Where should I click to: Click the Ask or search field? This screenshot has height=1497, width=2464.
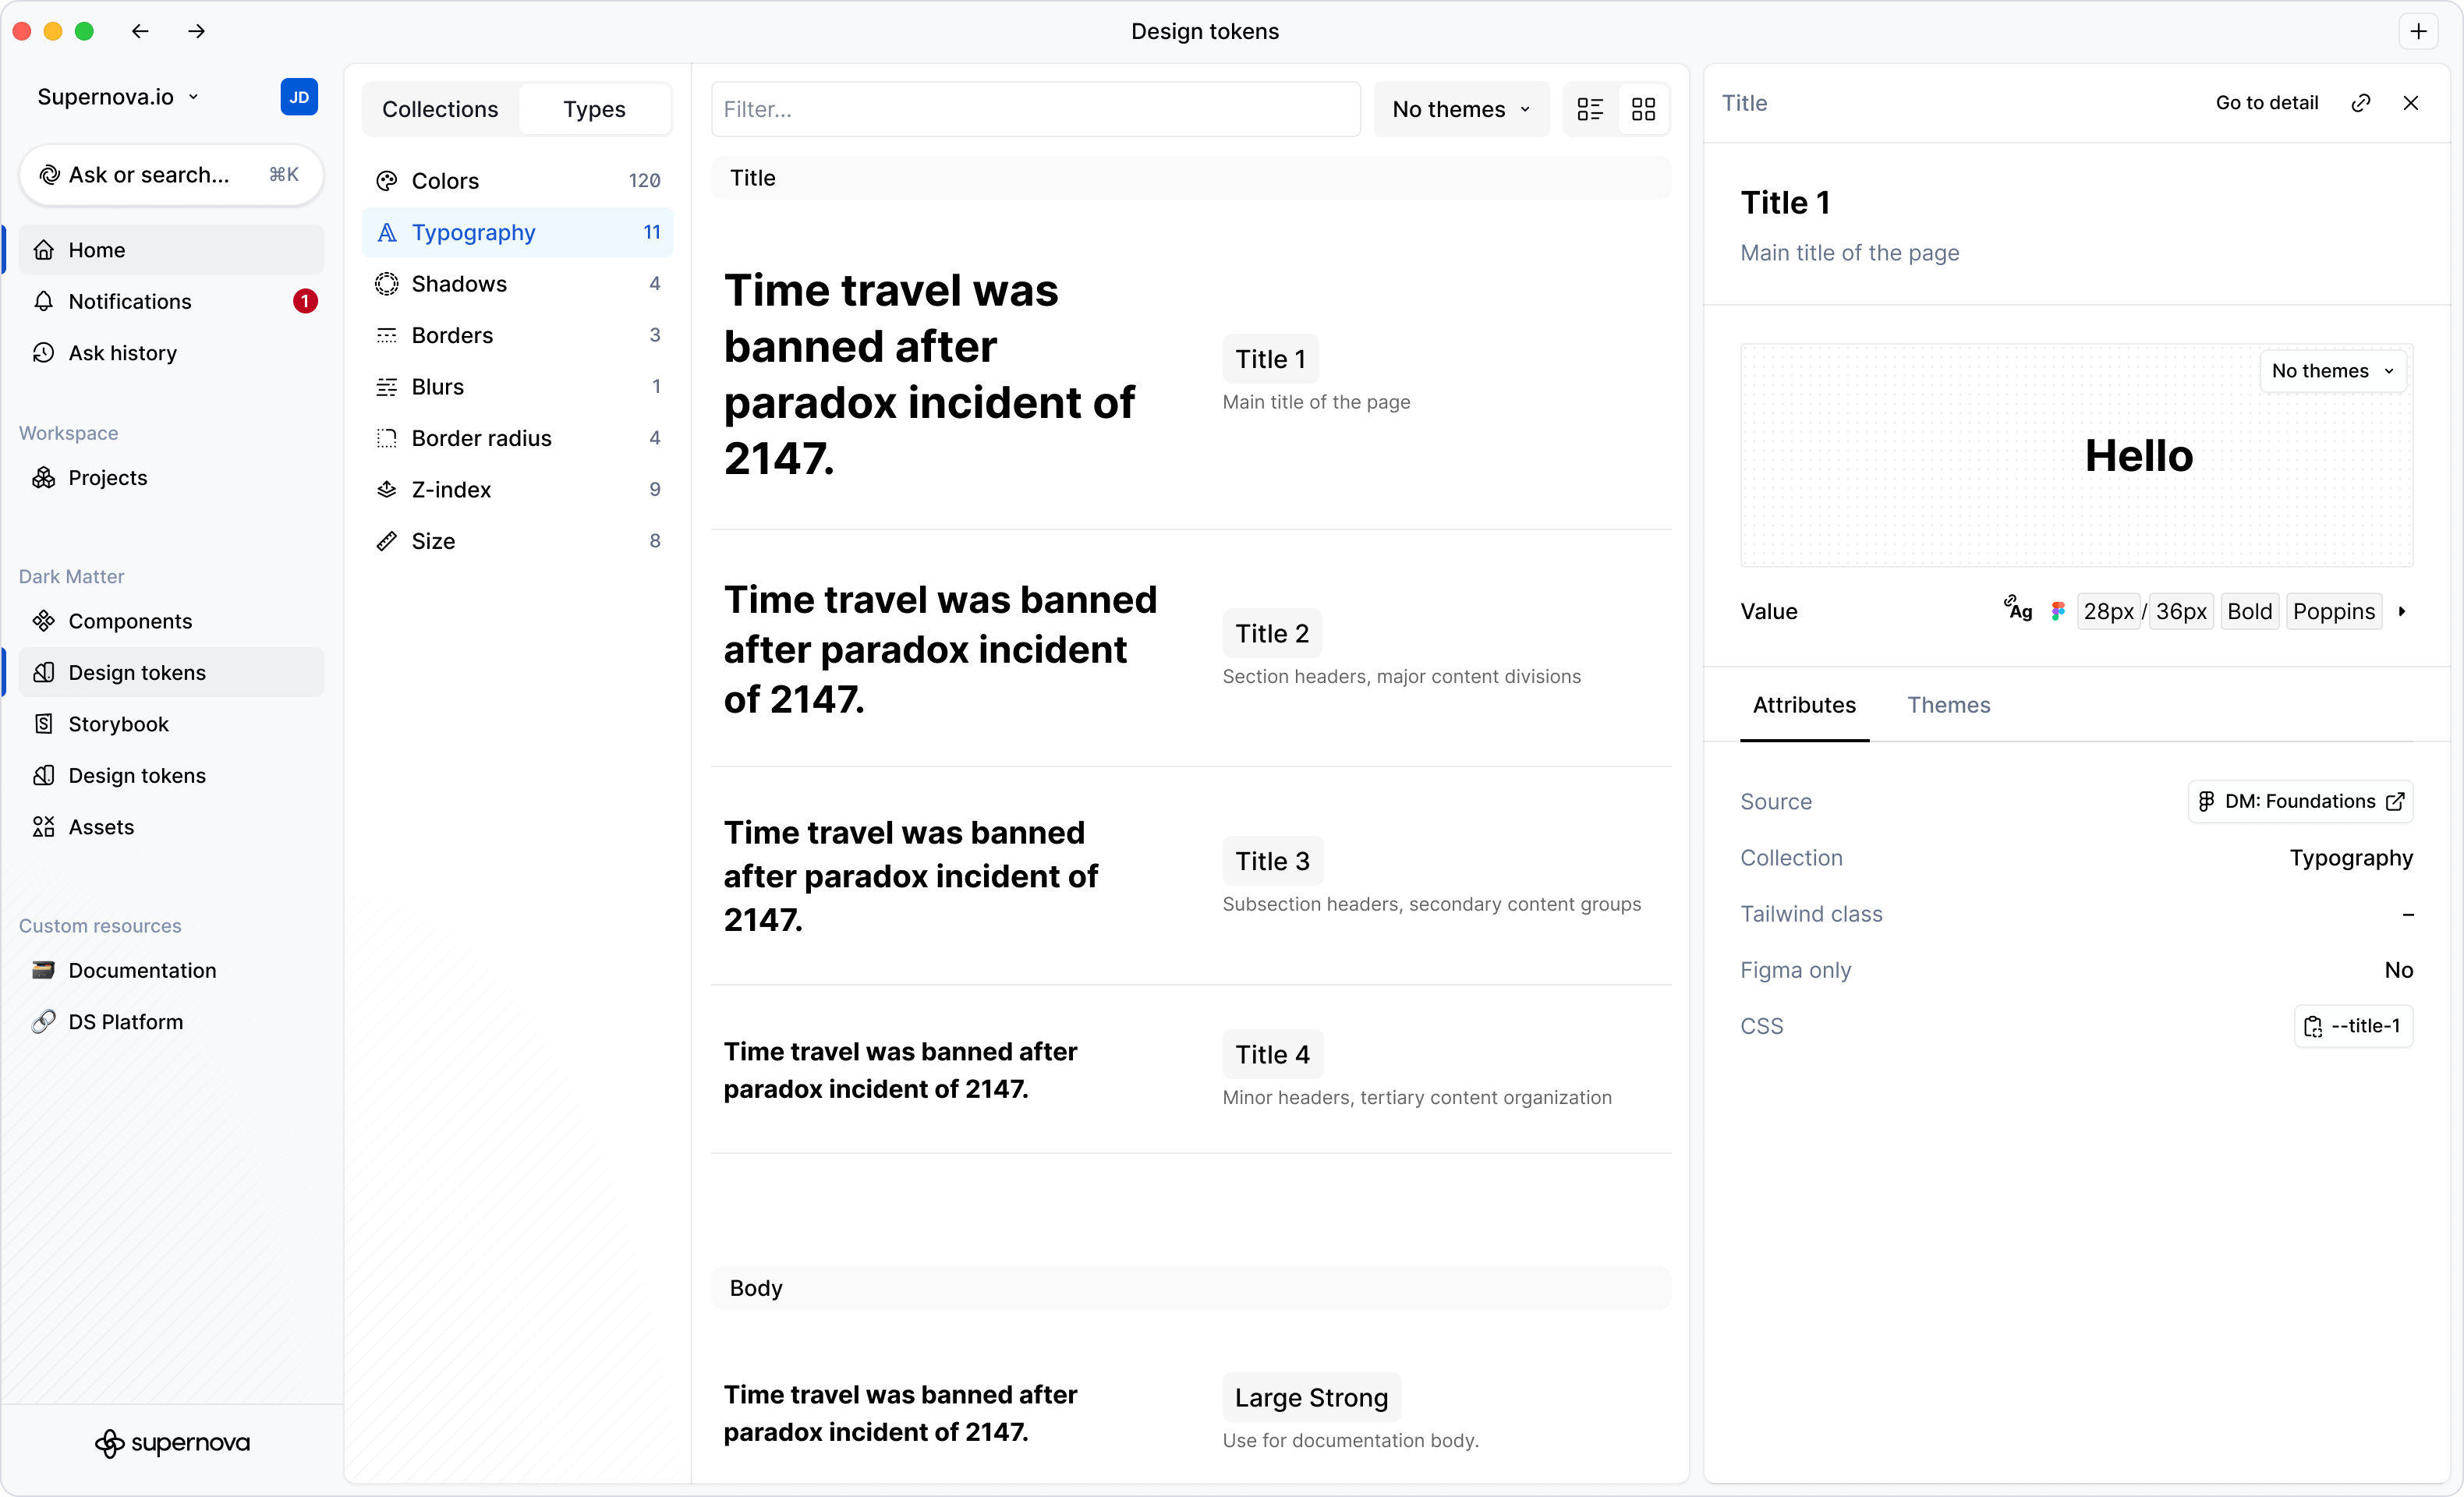pos(171,175)
